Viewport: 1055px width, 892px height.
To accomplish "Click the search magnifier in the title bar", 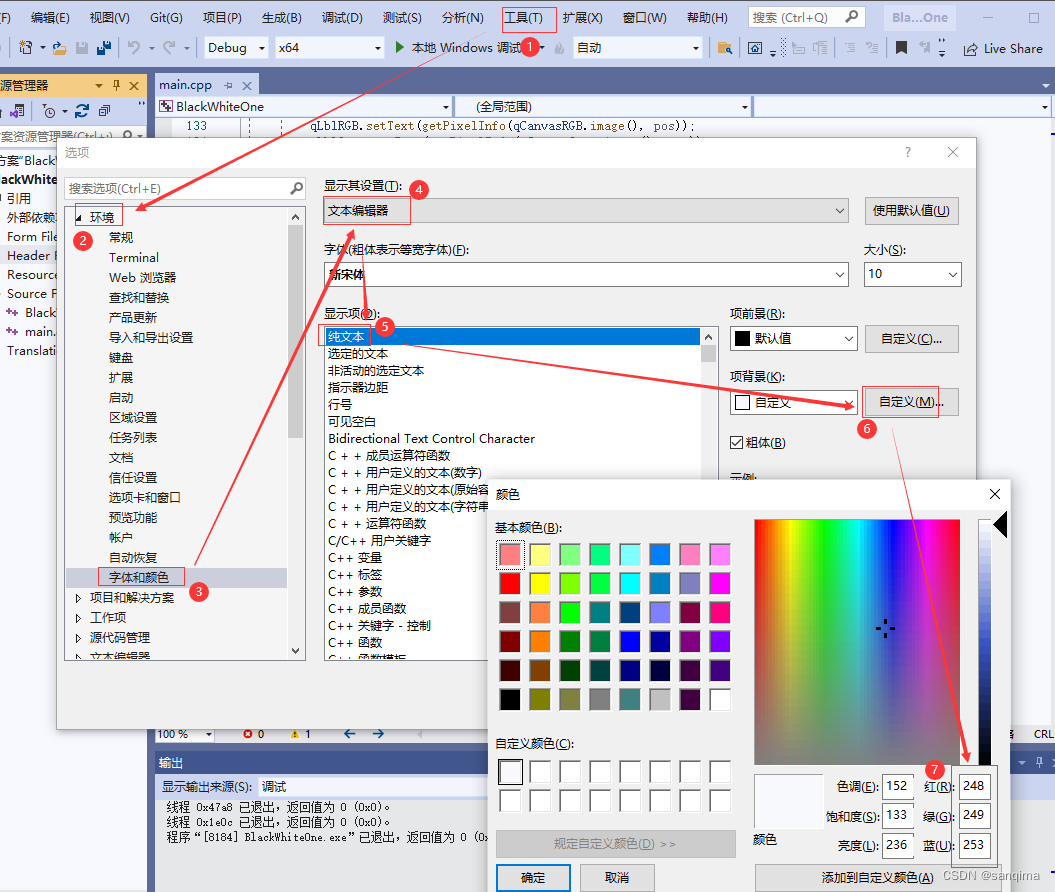I will (851, 17).
